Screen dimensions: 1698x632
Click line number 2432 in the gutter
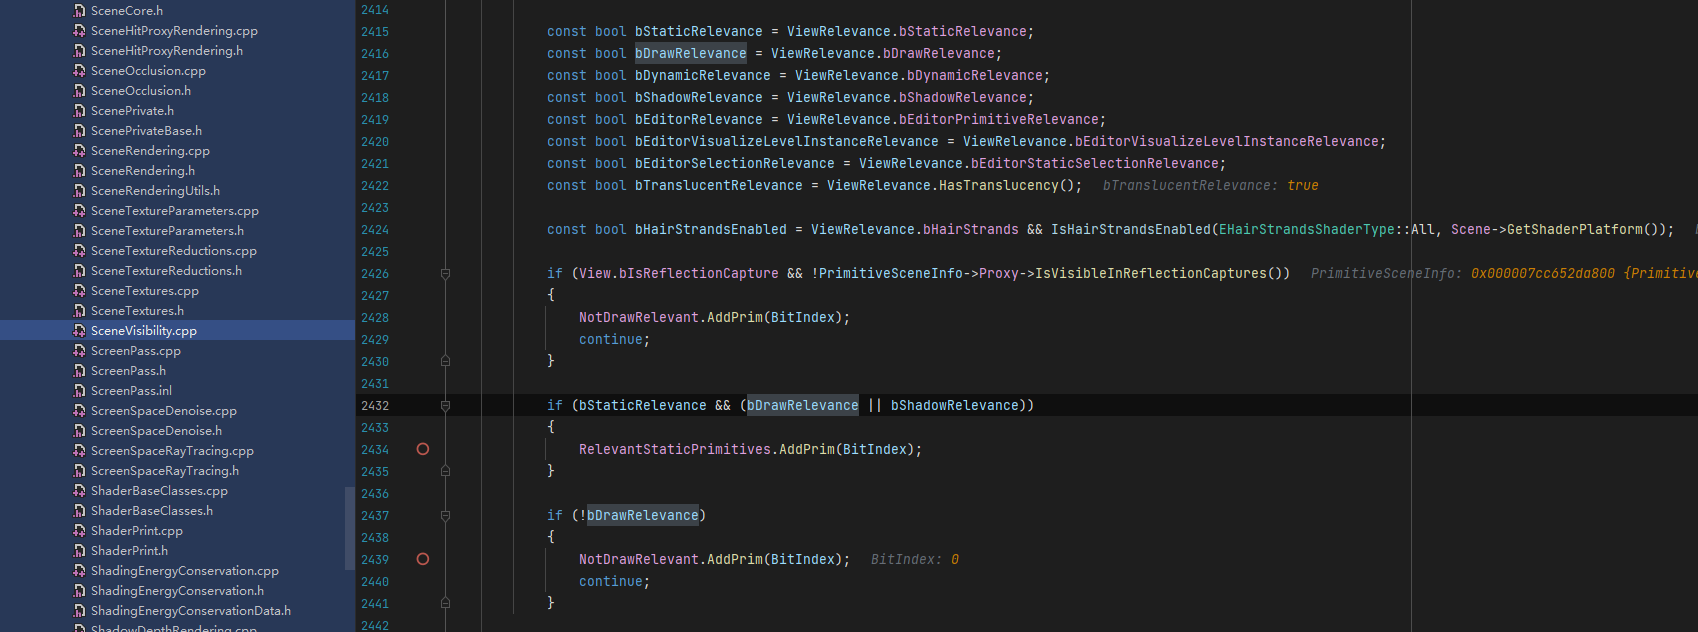[x=375, y=406]
